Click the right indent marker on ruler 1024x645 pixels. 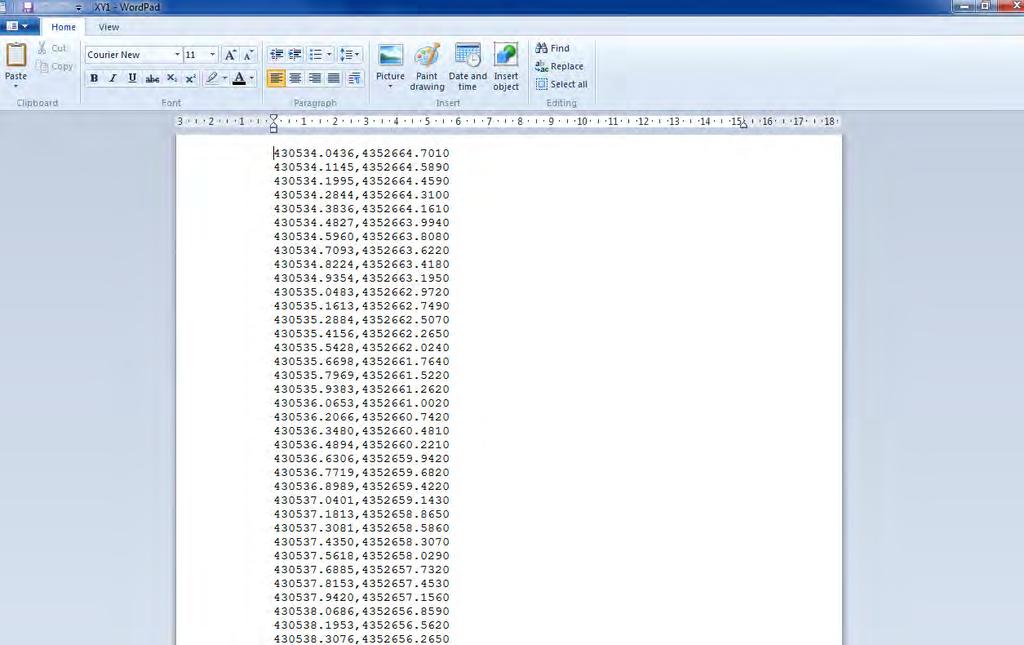(x=743, y=124)
